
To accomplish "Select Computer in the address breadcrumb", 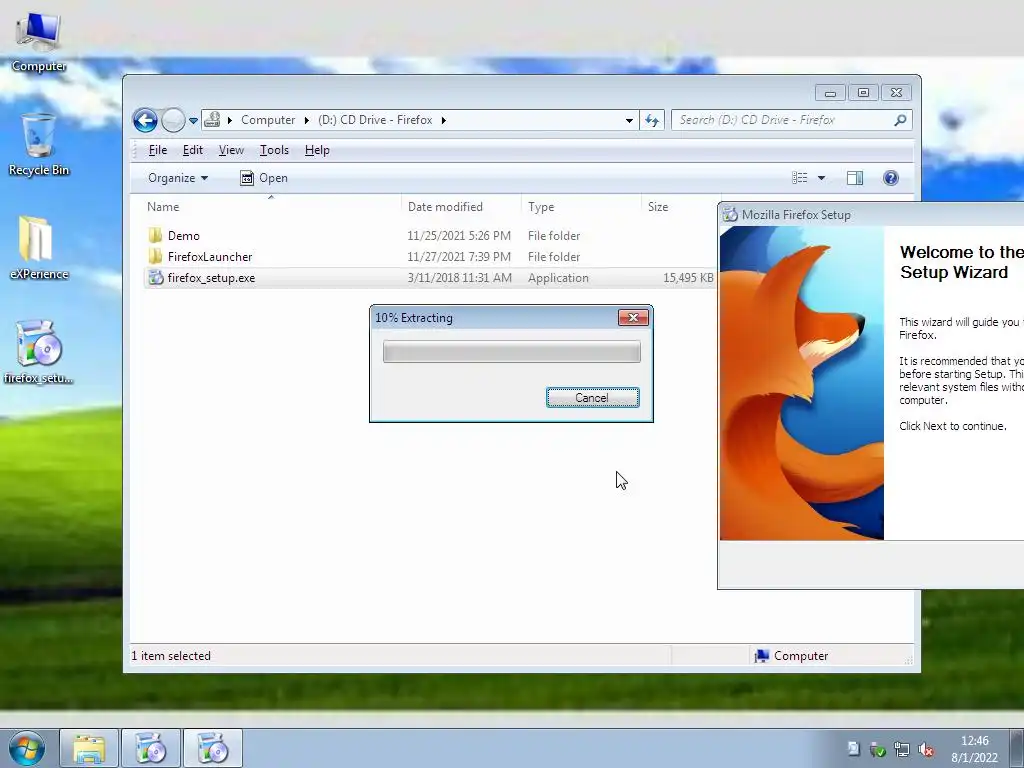I will coord(268,120).
